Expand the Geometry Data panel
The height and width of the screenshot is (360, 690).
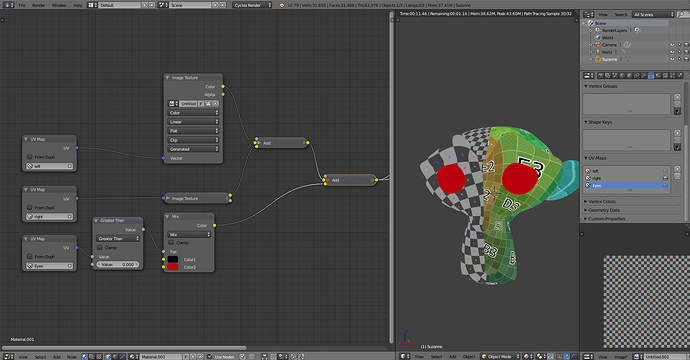pos(586,210)
